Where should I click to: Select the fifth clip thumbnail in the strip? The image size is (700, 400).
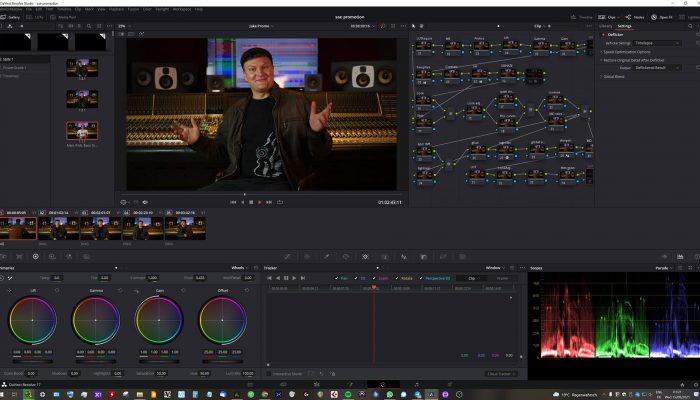(185, 228)
